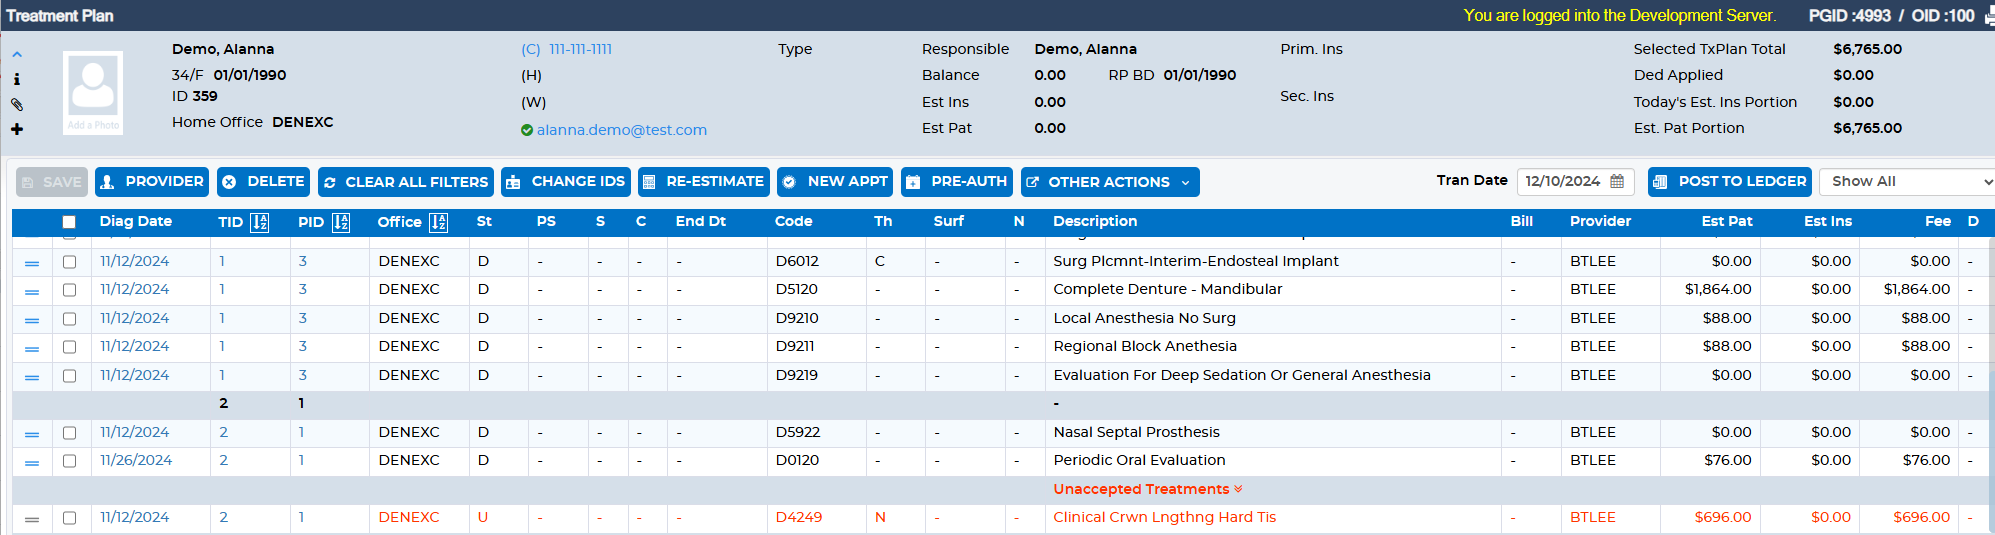
Task: Open the Tran Date calendar picker
Action: tap(1617, 181)
